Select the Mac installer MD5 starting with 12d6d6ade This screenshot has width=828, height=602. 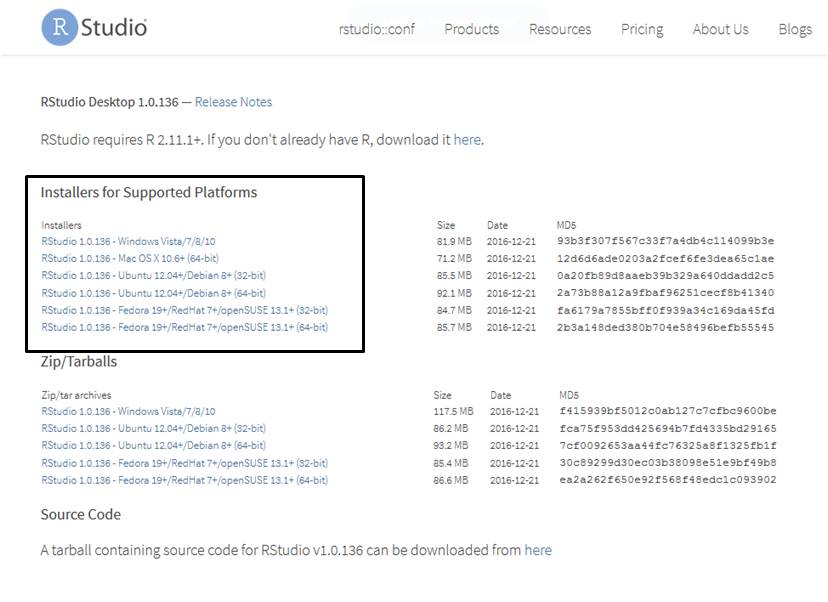click(x=665, y=258)
